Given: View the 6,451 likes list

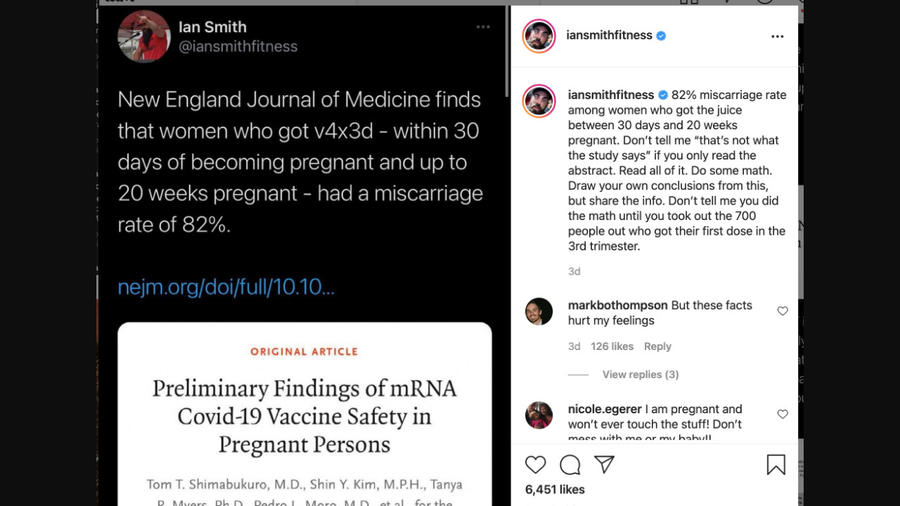Looking at the screenshot, I should [555, 489].
